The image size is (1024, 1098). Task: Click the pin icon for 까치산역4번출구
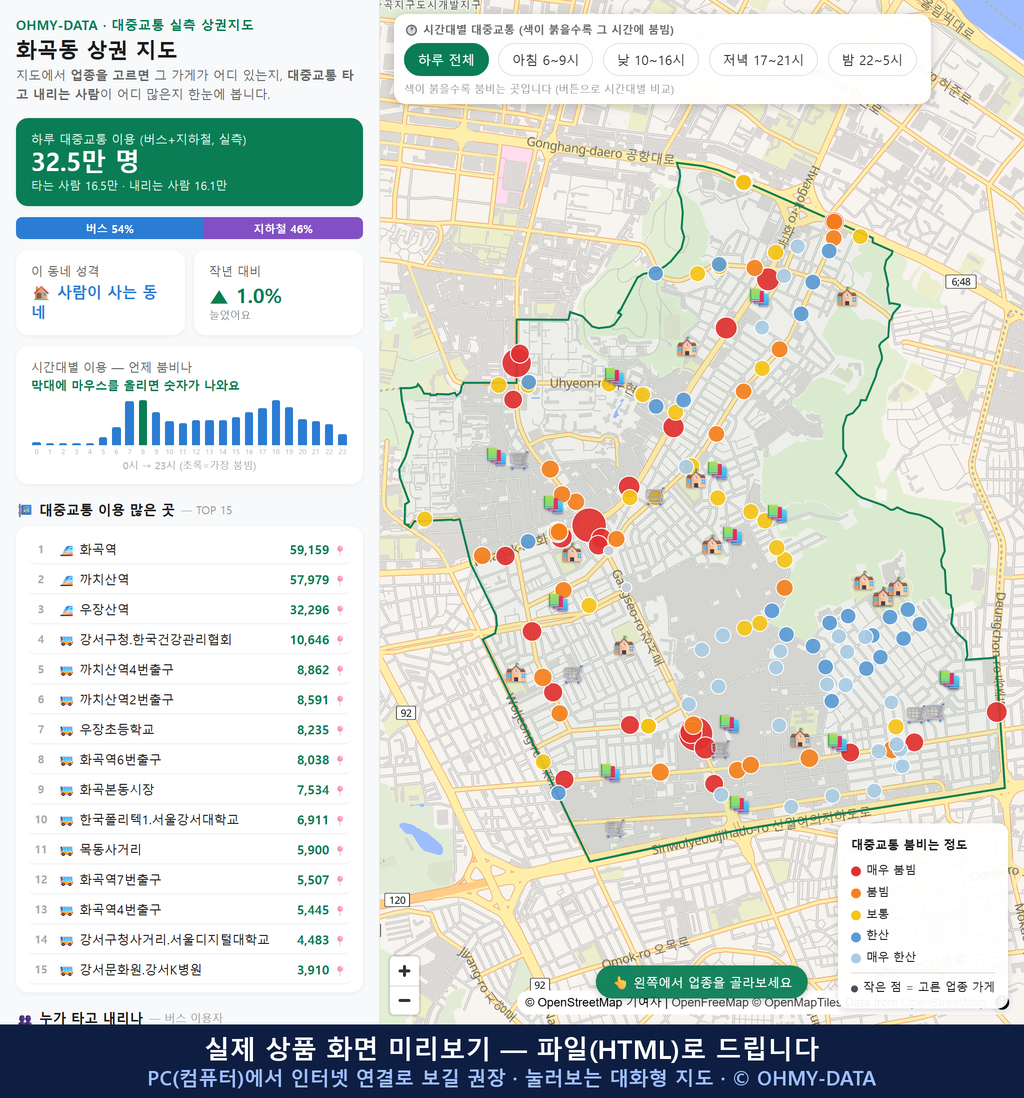pyautogui.click(x=340, y=670)
